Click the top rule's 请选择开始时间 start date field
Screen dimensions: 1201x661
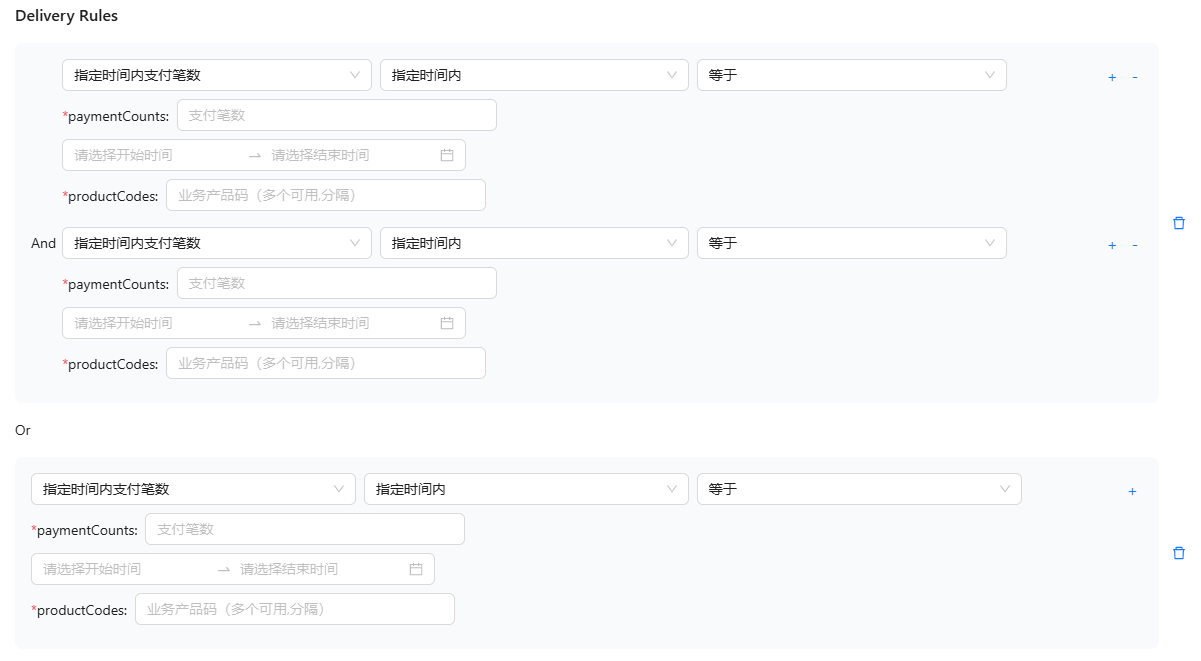pos(155,155)
